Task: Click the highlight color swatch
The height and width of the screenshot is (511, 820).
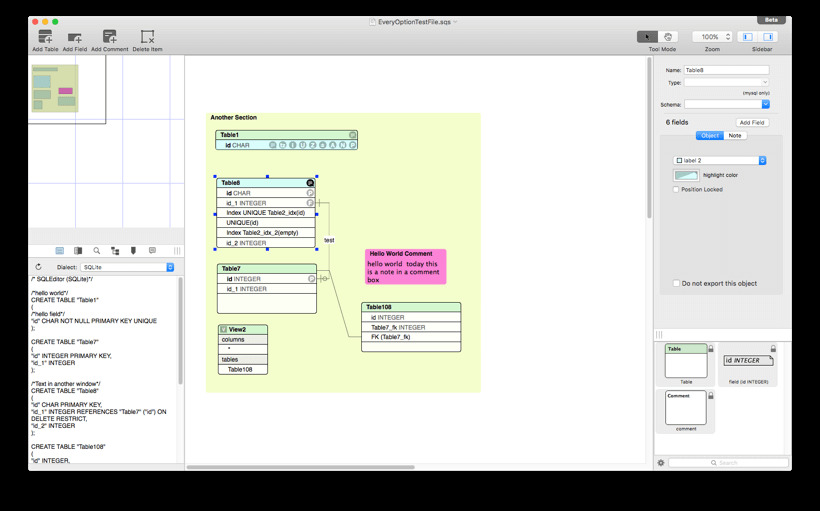Action: pyautogui.click(x=686, y=175)
